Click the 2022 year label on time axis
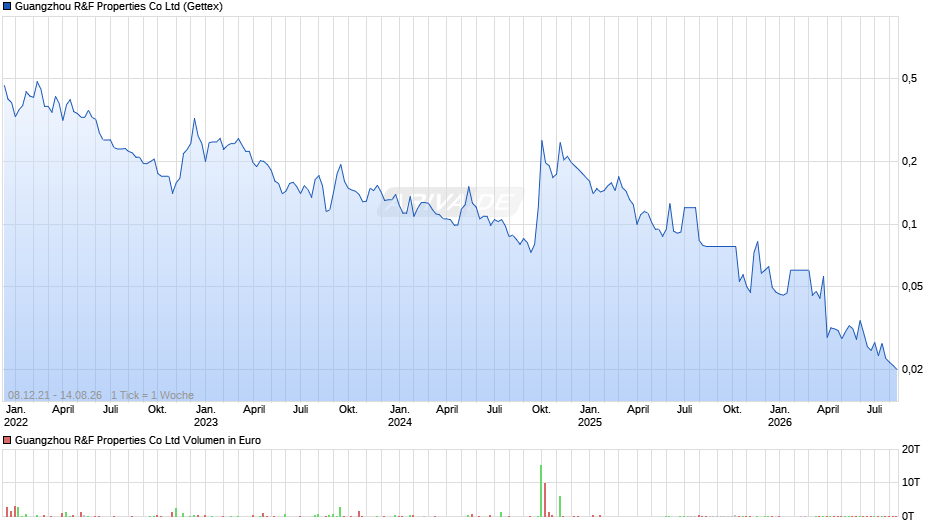Image resolution: width=940 pixels, height=526 pixels. [16, 422]
